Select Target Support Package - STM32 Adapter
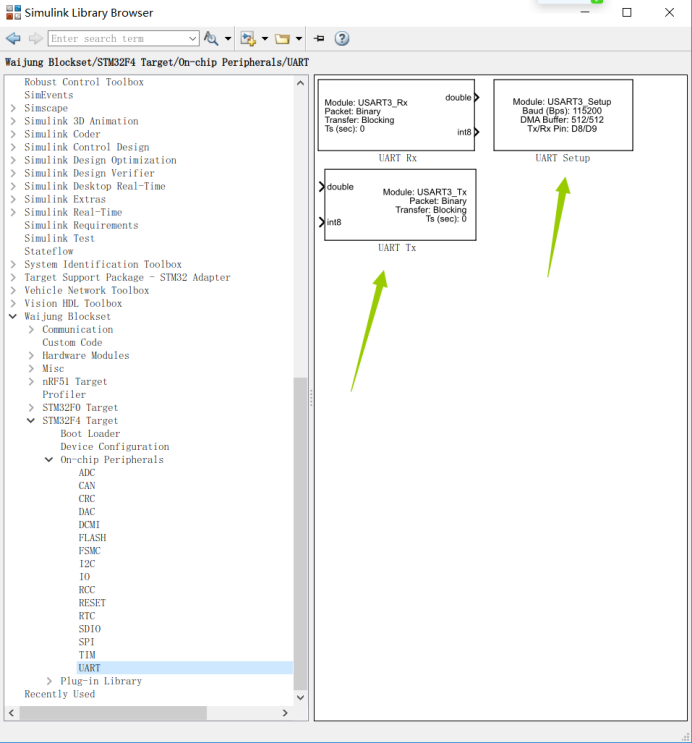692x743 pixels. coord(127,277)
